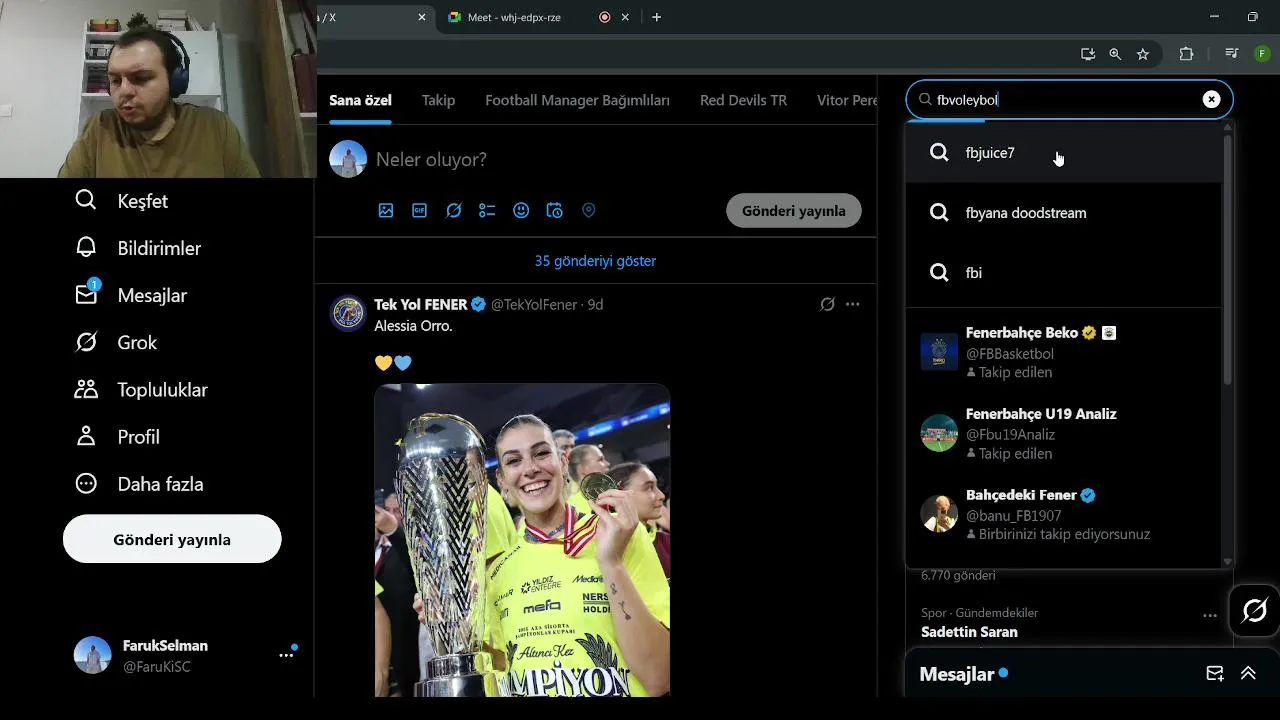Open a new browser tab
Image resolution: width=1280 pixels, height=720 pixels.
click(x=656, y=17)
